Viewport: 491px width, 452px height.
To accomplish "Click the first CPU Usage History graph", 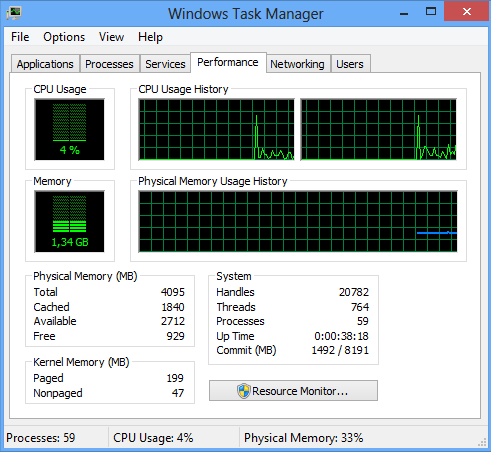I will pyautogui.click(x=217, y=129).
